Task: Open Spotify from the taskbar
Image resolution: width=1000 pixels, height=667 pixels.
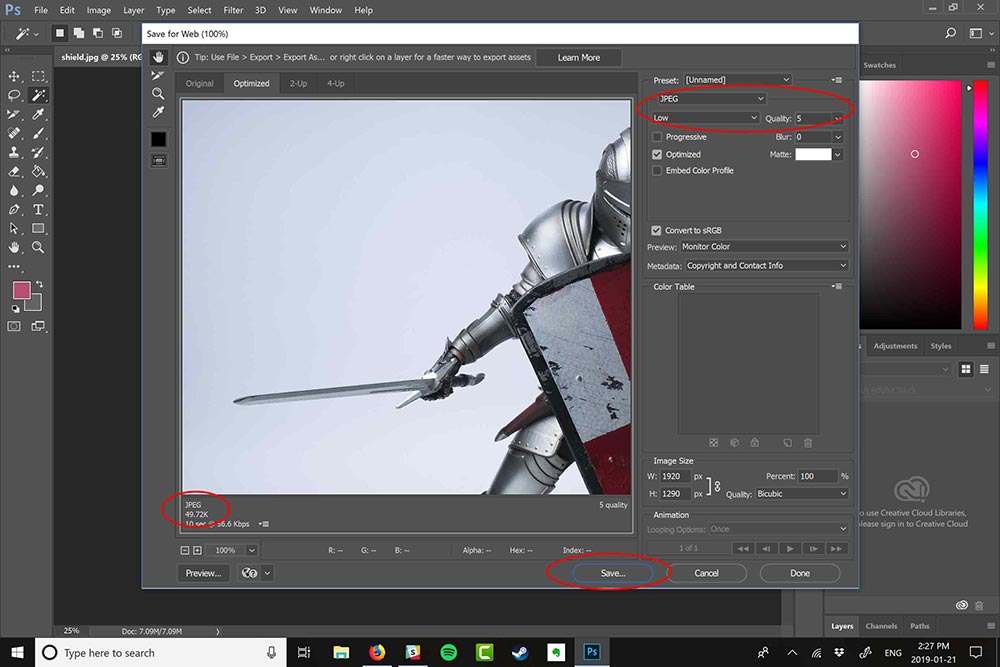Action: (x=449, y=652)
